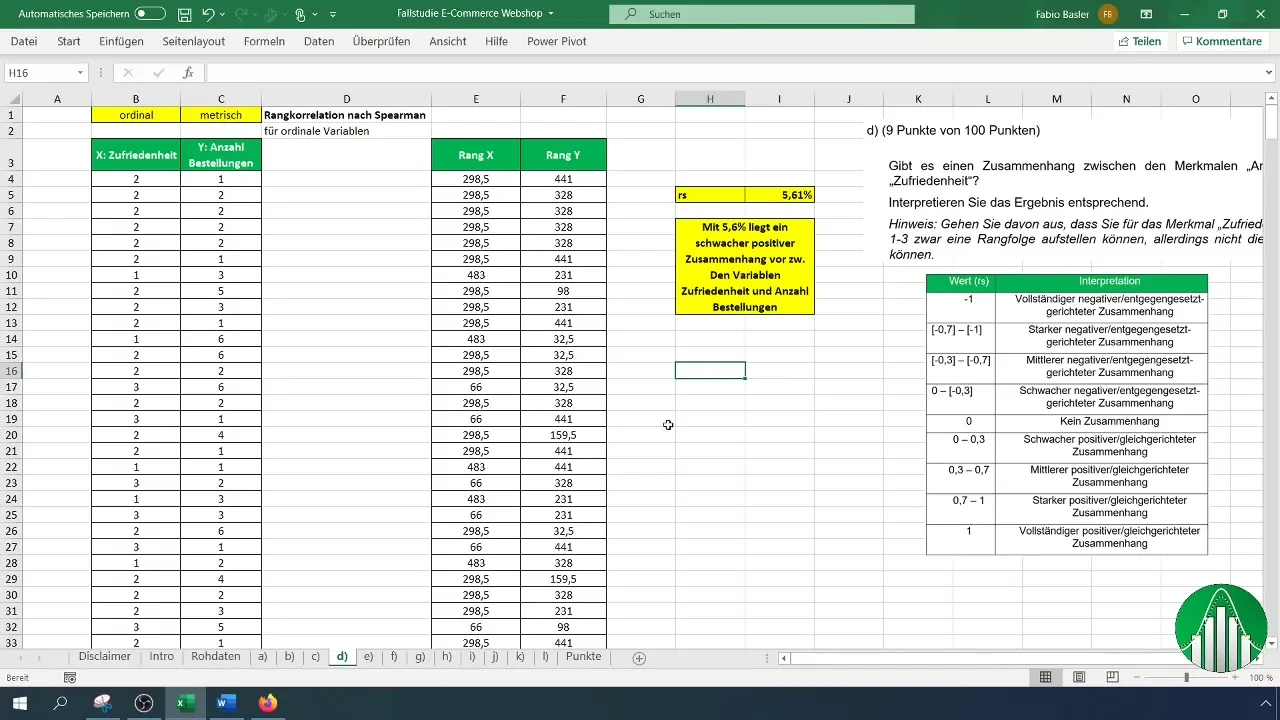Add a new sheet with plus icon
Screen dimensions: 1280x720
coord(639,658)
